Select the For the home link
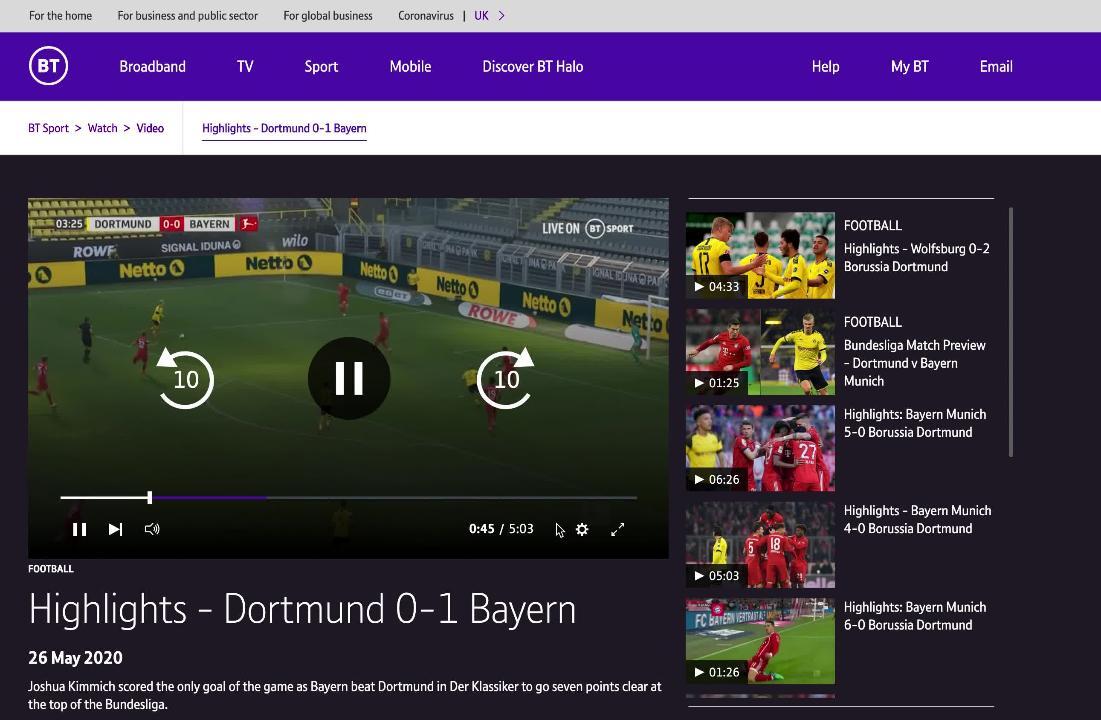Viewport: 1101px width, 720px height. 60,15
